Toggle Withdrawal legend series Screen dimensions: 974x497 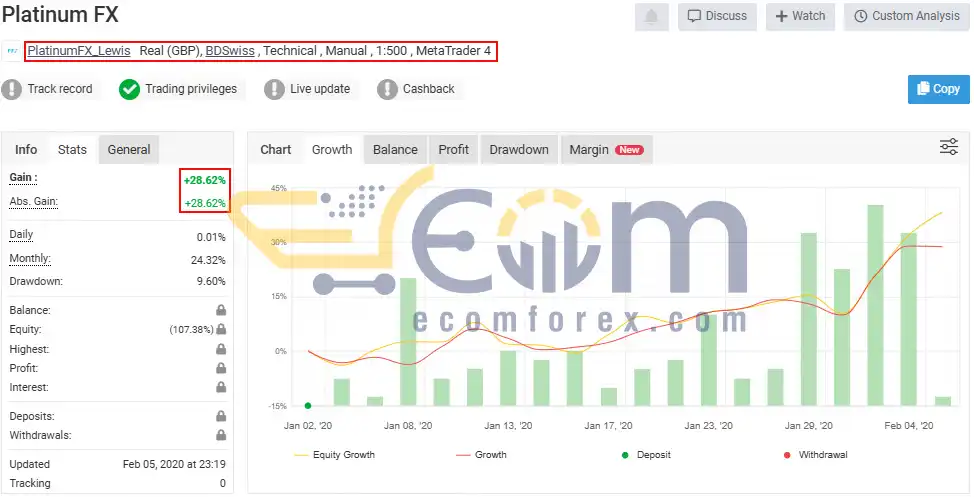point(816,455)
